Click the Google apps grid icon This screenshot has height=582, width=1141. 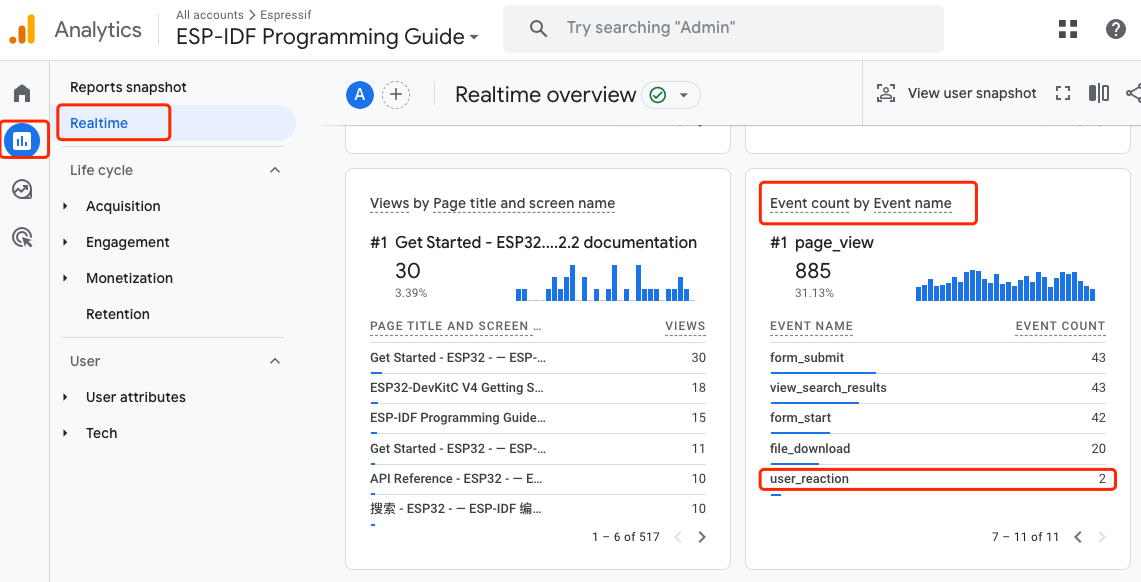[x=1068, y=29]
